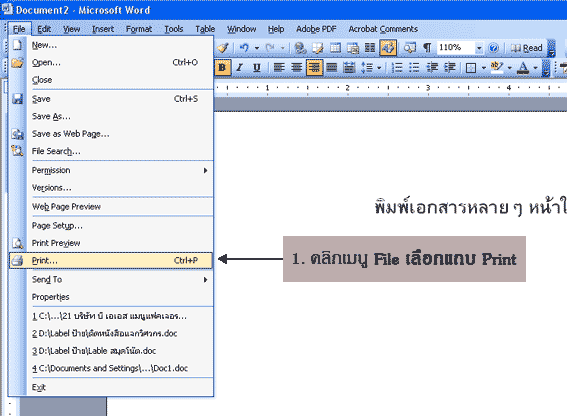Open the Border style dropdown arrow
This screenshot has width=567, height=416.
483,67
